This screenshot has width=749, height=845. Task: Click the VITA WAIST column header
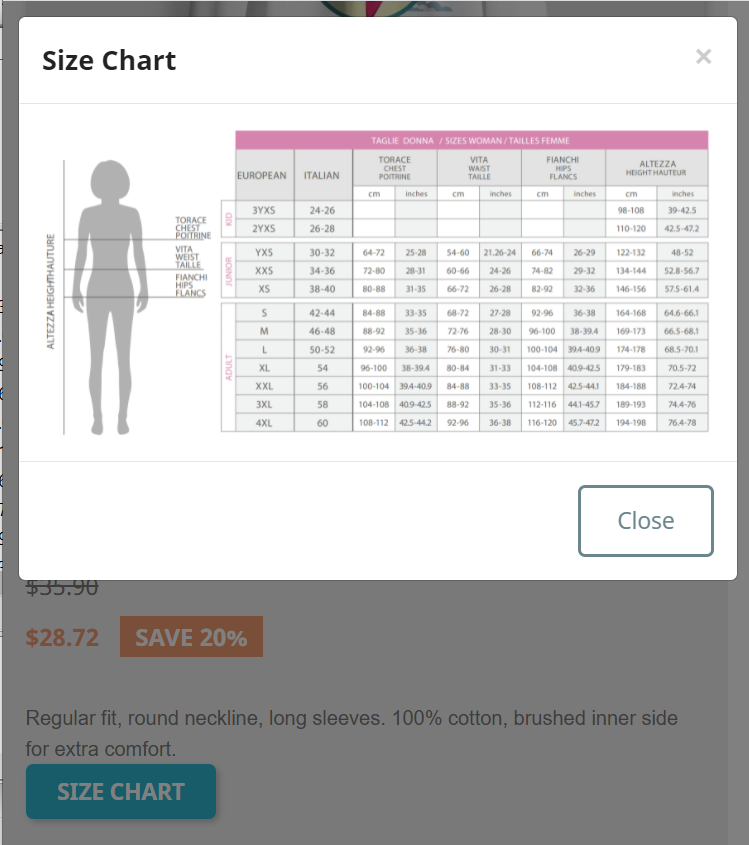point(479,168)
